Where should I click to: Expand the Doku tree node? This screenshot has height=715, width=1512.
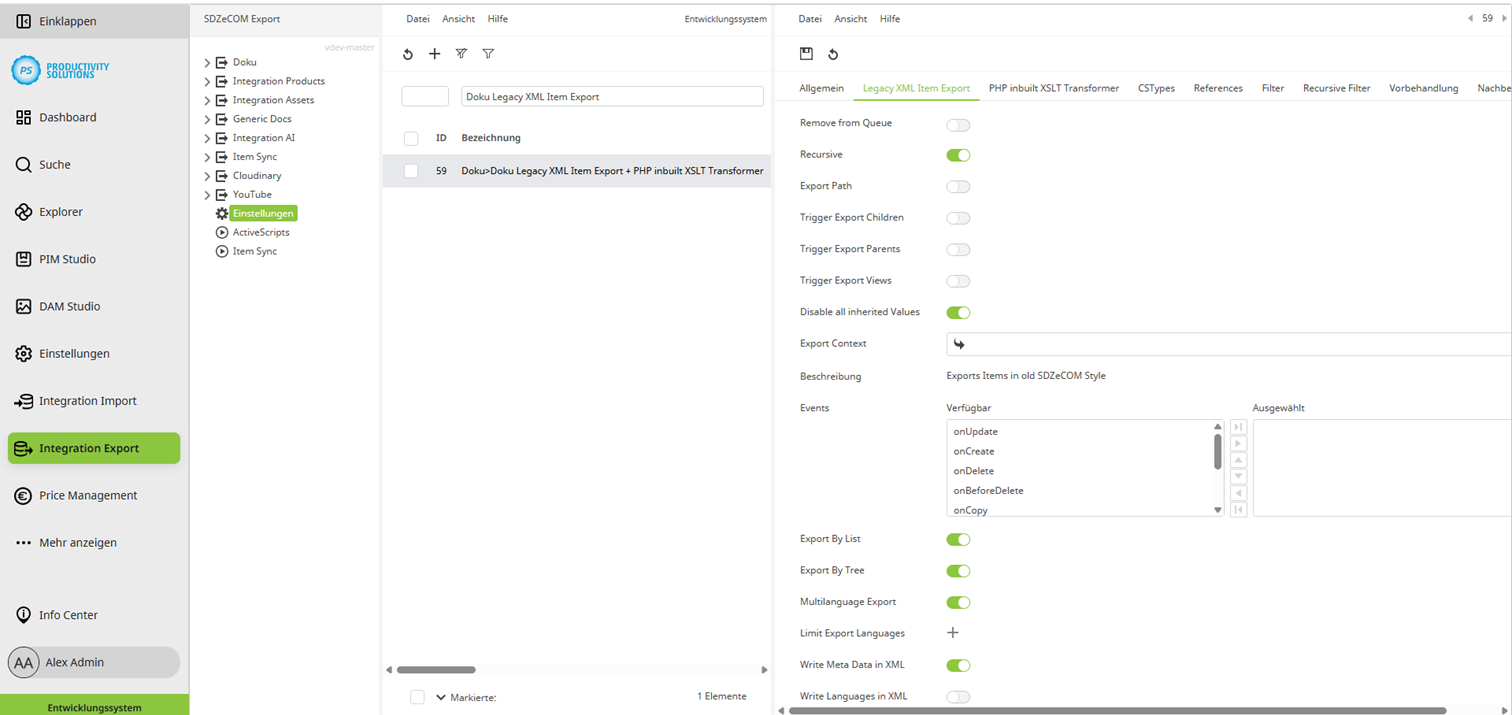(205, 61)
